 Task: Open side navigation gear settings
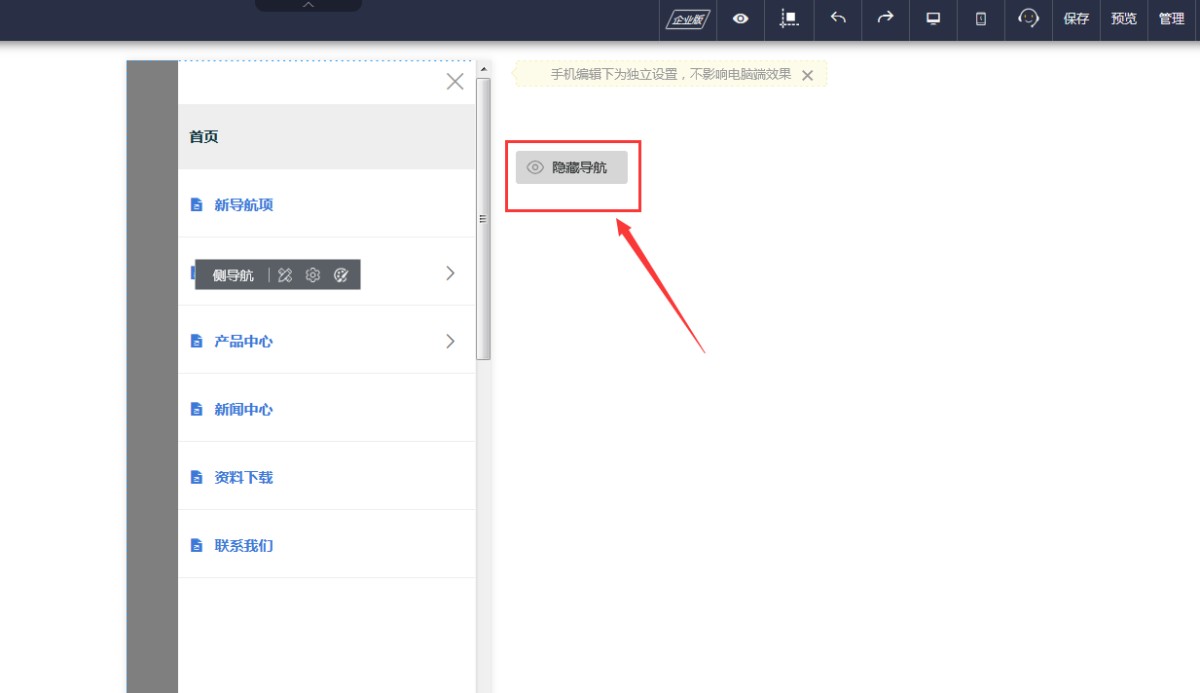[x=313, y=275]
